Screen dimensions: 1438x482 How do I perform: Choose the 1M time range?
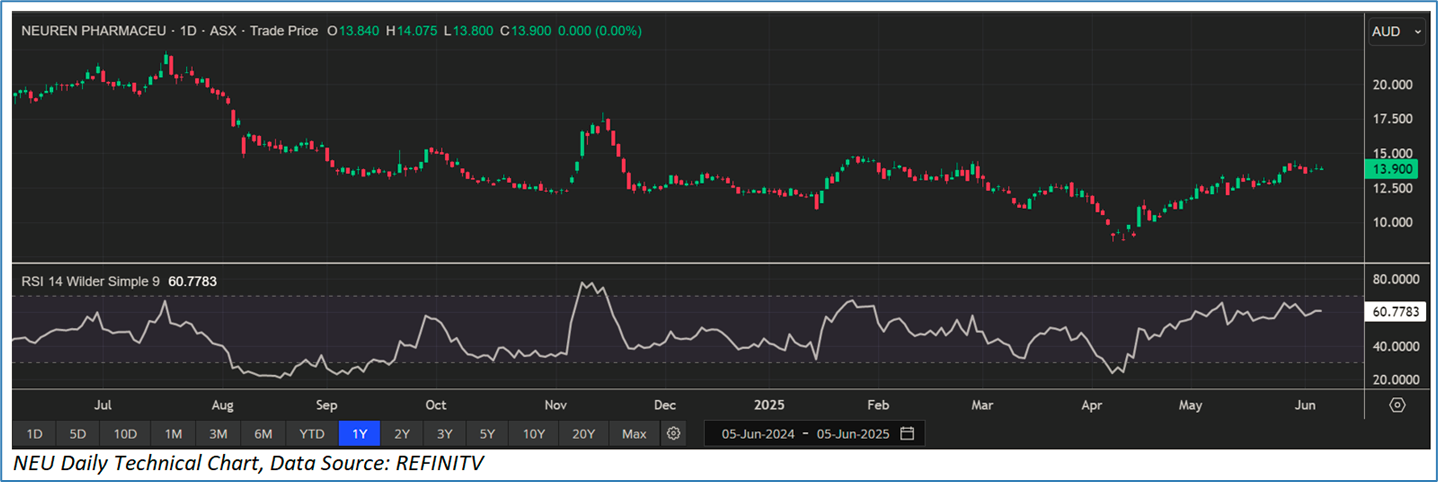173,434
